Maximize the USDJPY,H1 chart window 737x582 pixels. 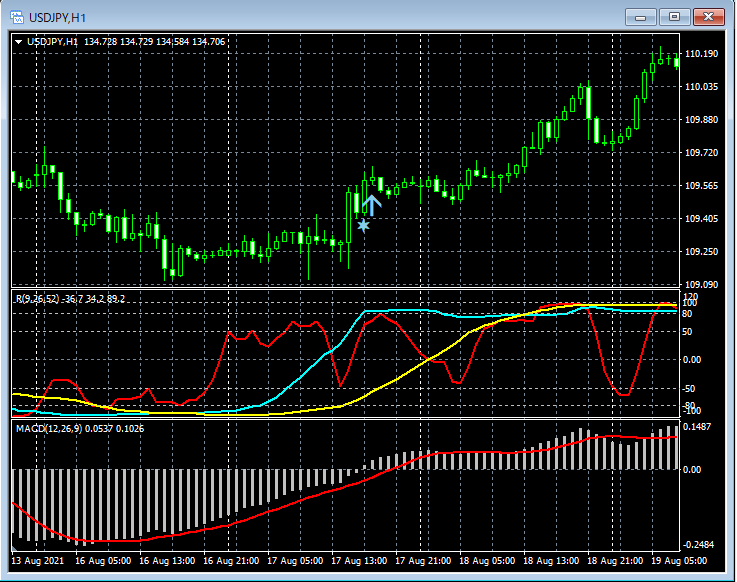[674, 17]
